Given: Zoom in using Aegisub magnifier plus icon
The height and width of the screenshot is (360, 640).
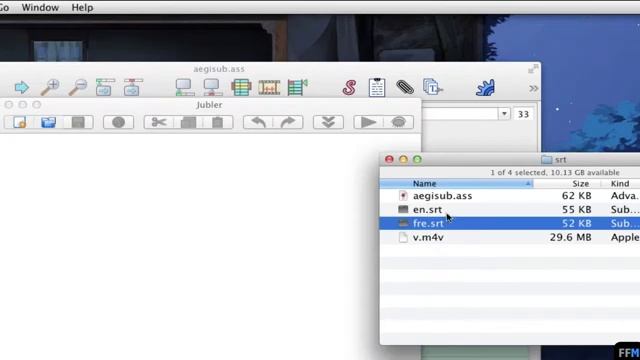Looking at the screenshot, I should pyautogui.click(x=50, y=87).
